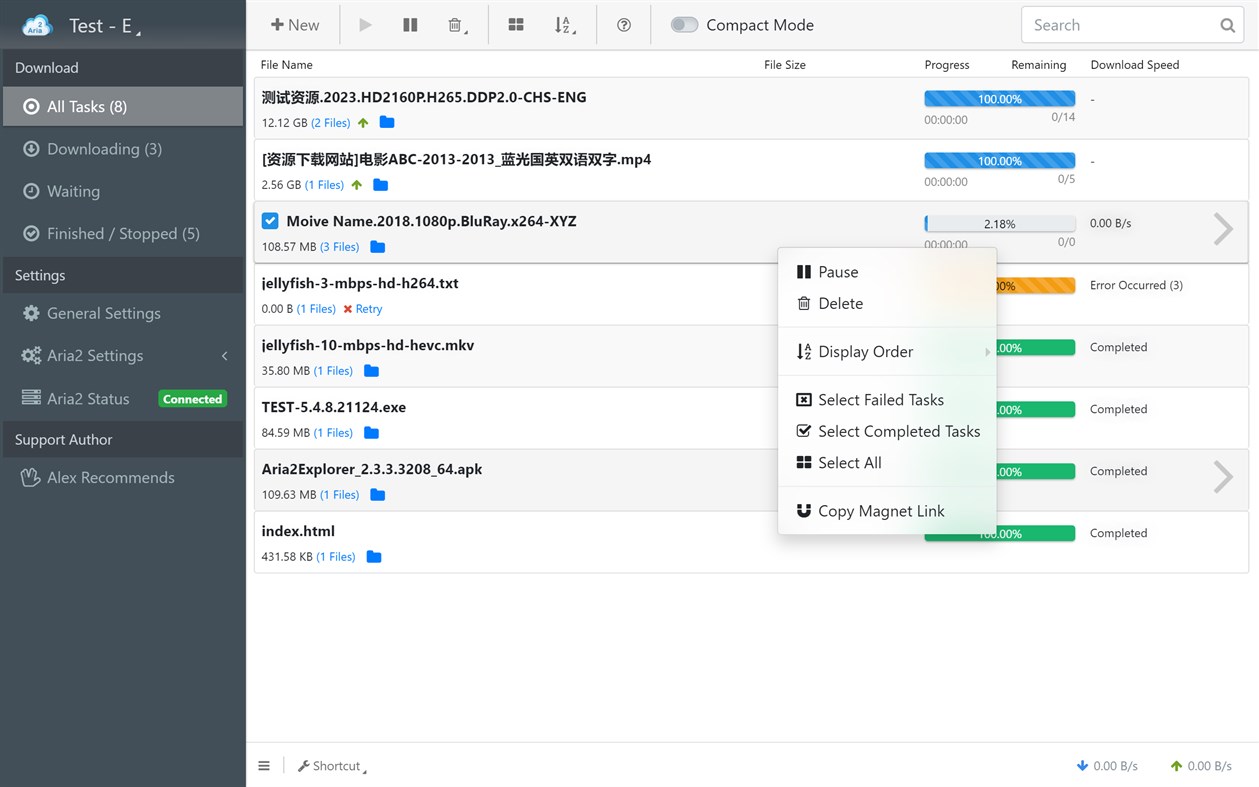Viewport: 1259px width, 787px height.
Task: Toggle the Compact Mode switch
Action: [684, 24]
